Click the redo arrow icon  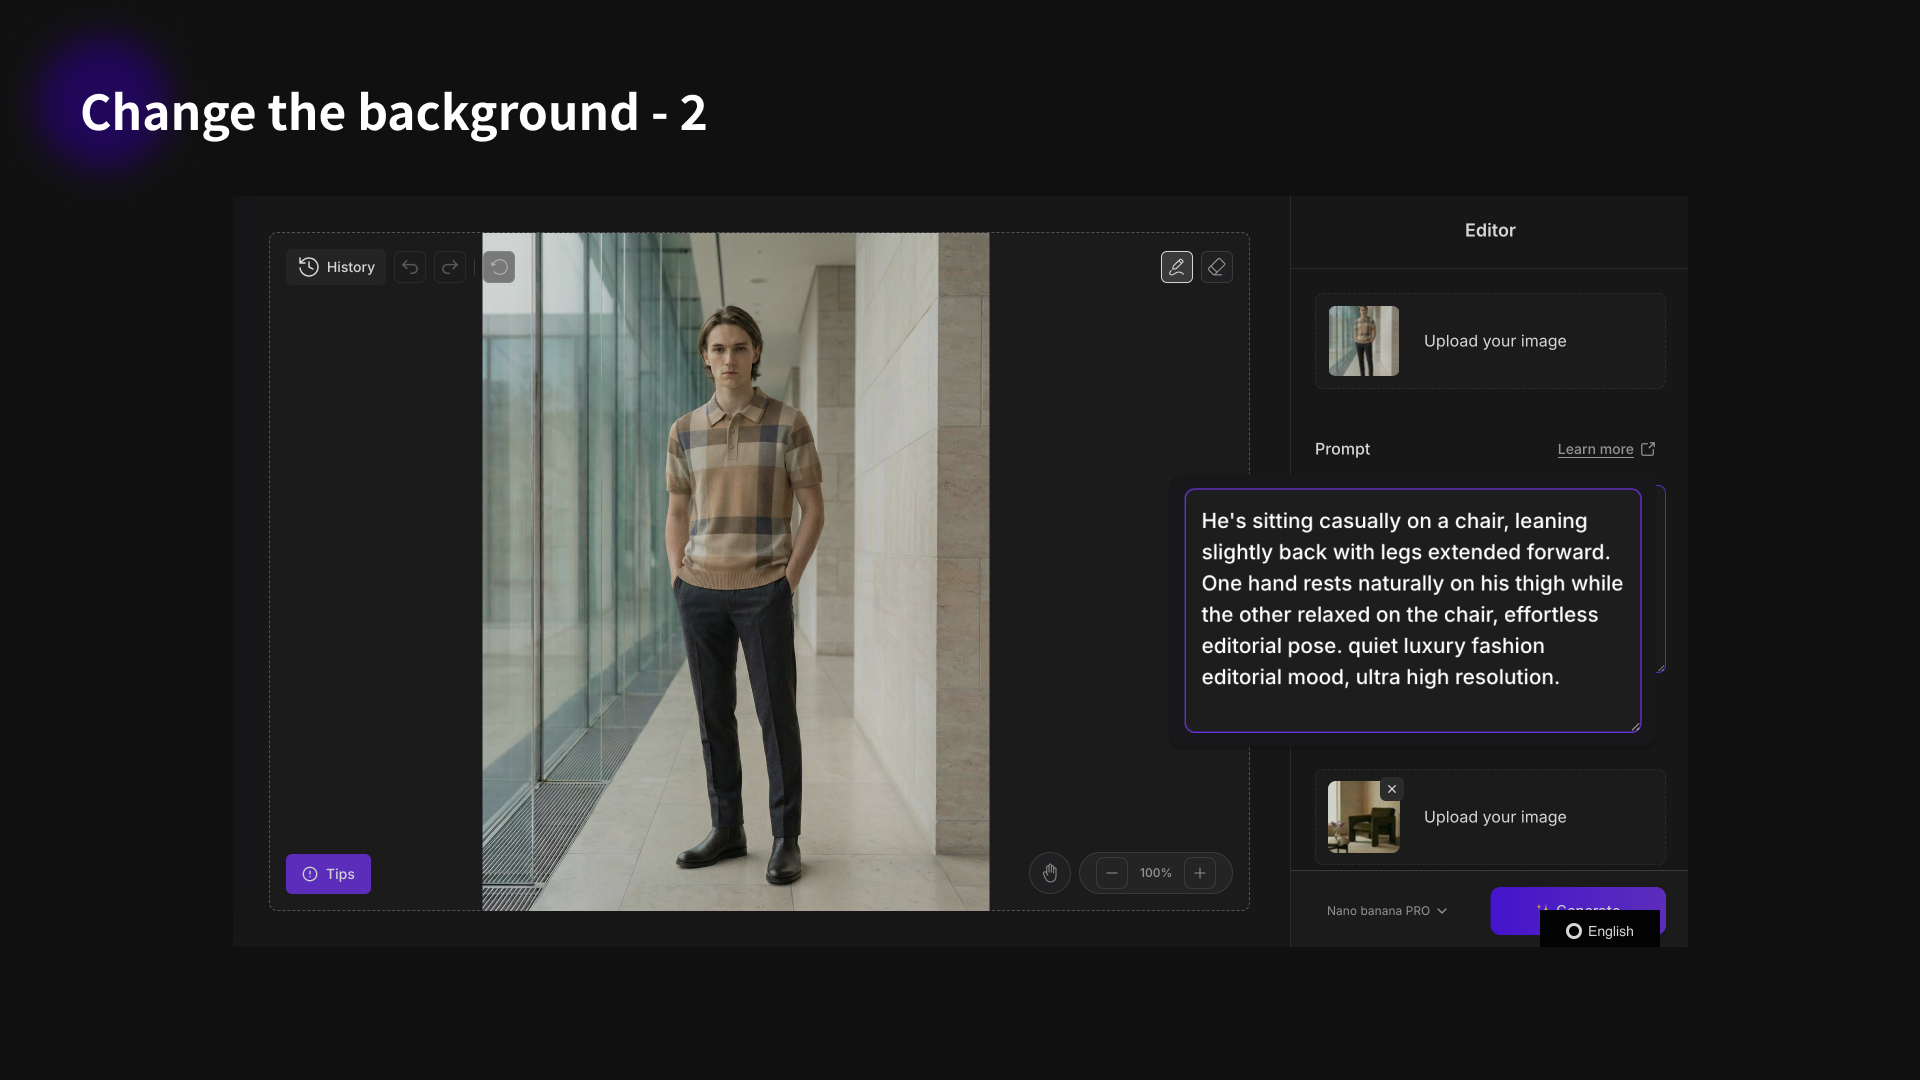[x=450, y=267]
